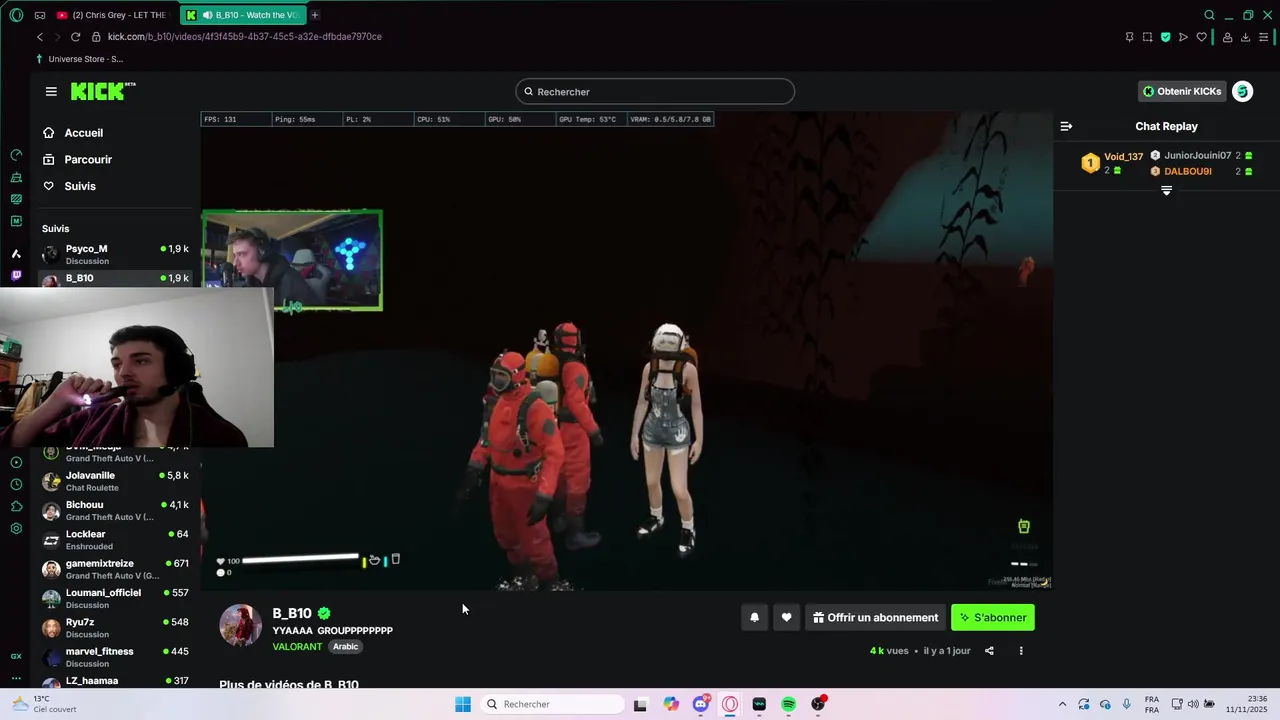Open the Opera flow send icon
1280x720 pixels.
(x=1183, y=37)
